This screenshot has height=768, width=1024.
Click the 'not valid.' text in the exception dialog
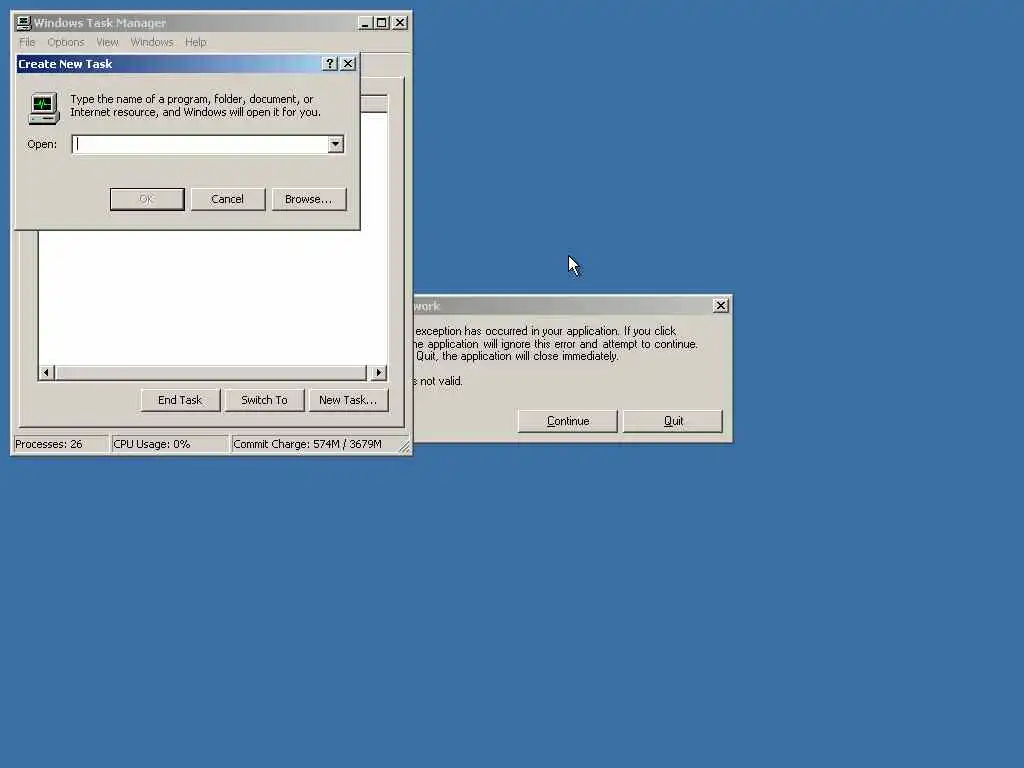coord(441,381)
